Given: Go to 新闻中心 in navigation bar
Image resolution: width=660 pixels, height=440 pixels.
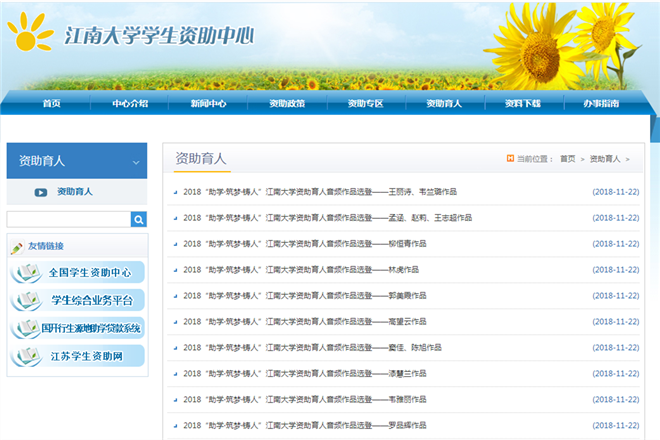Looking at the screenshot, I should coord(209,103).
